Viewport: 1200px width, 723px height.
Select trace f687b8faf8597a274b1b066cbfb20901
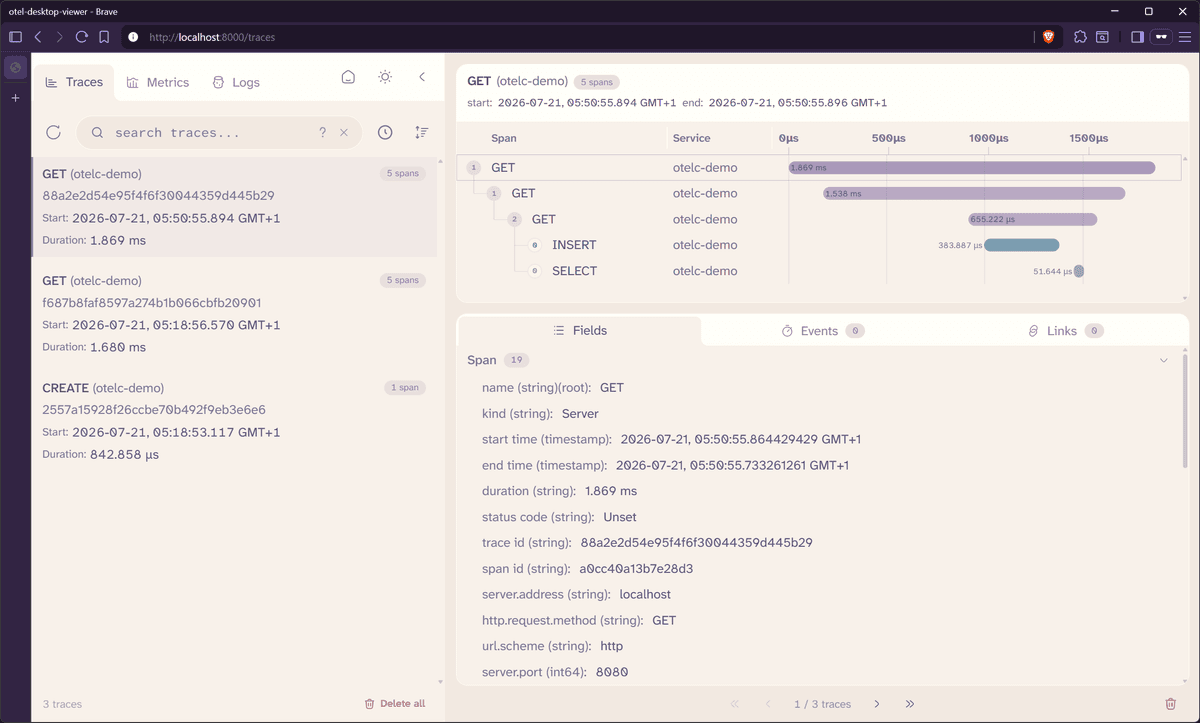235,314
